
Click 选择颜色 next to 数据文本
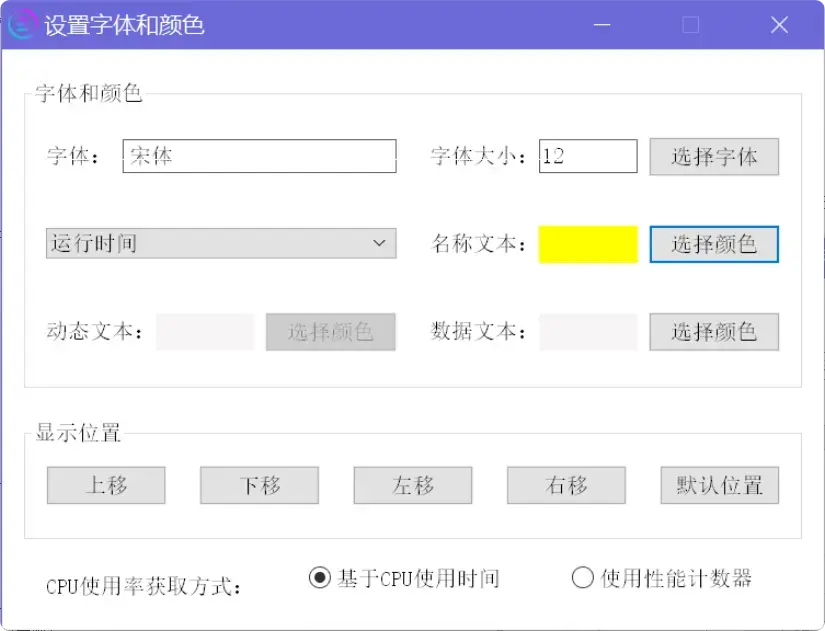point(714,332)
